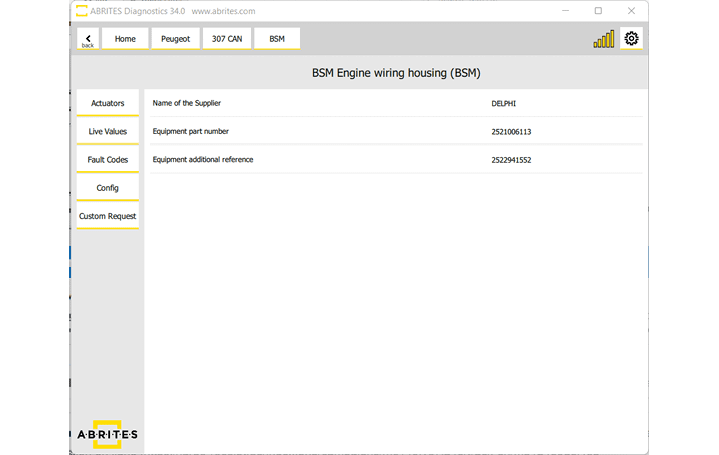The height and width of the screenshot is (455, 719).
Task: View Fault Codes
Action: click(108, 160)
